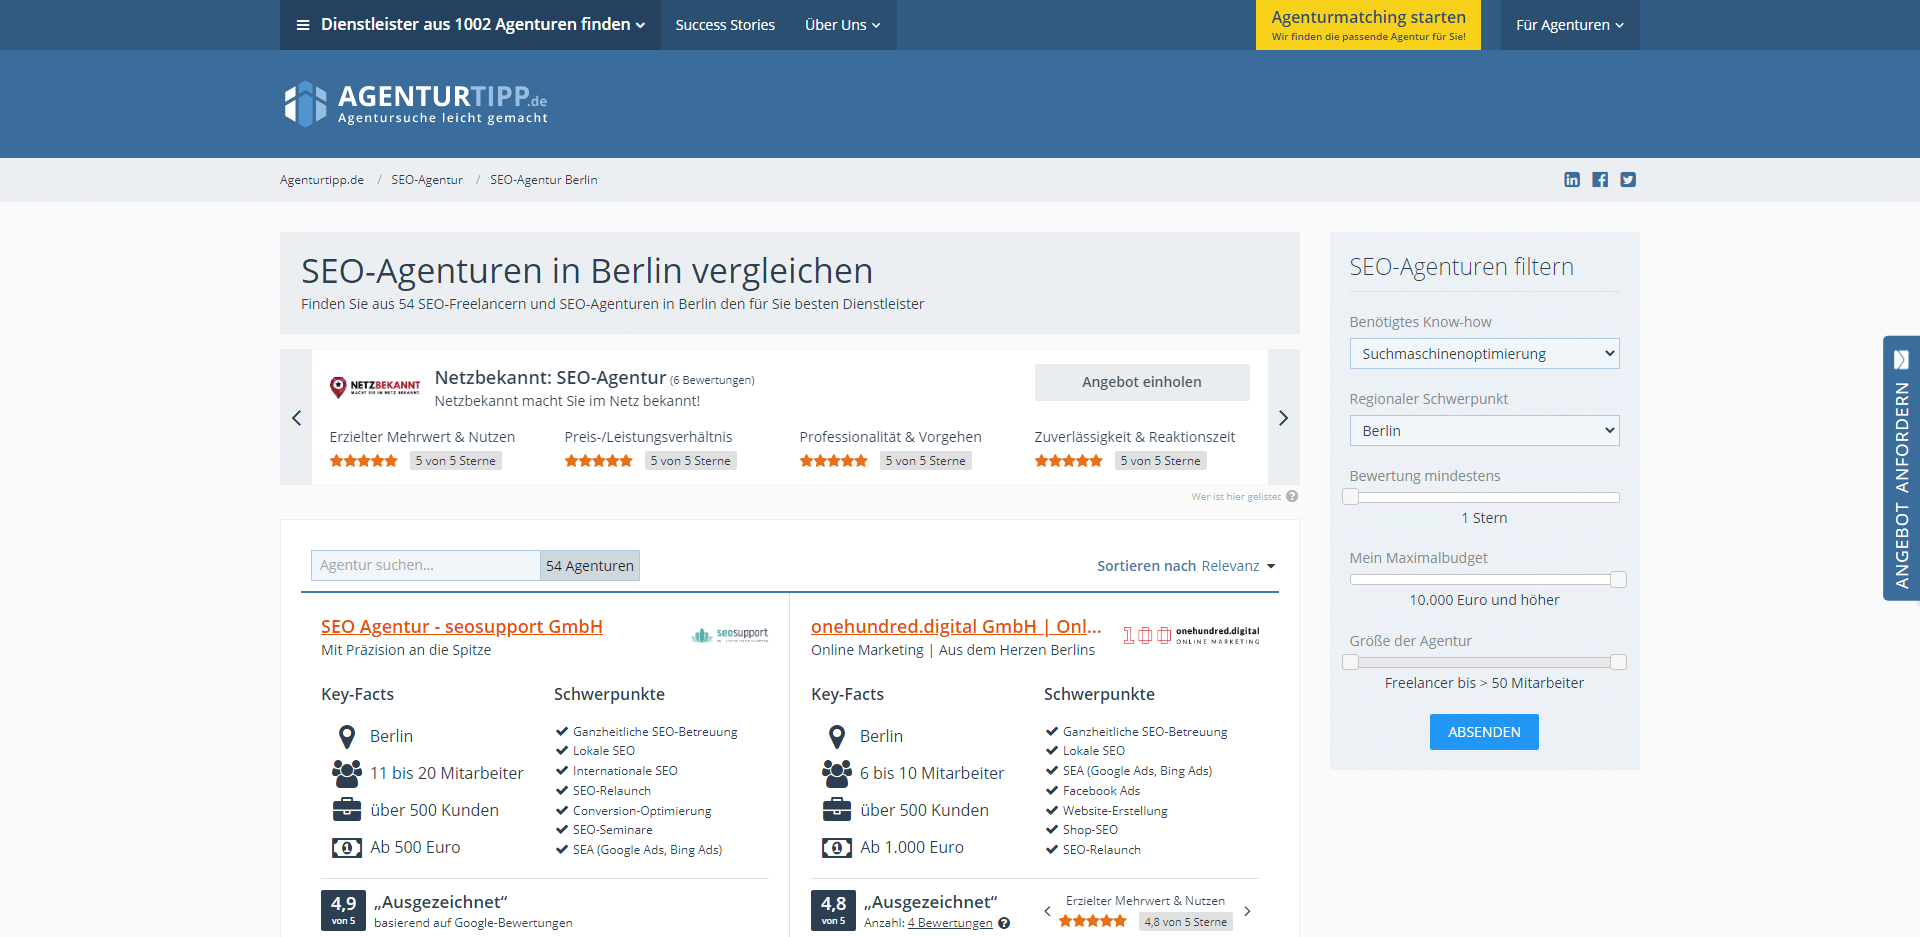Submit filters with the ABSENDEN button
This screenshot has width=1920, height=937.
pyautogui.click(x=1484, y=732)
